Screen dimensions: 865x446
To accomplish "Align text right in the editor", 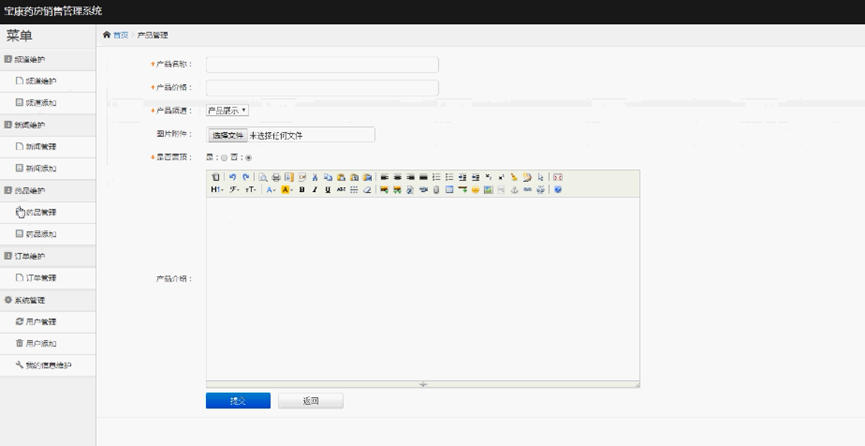I will (410, 177).
